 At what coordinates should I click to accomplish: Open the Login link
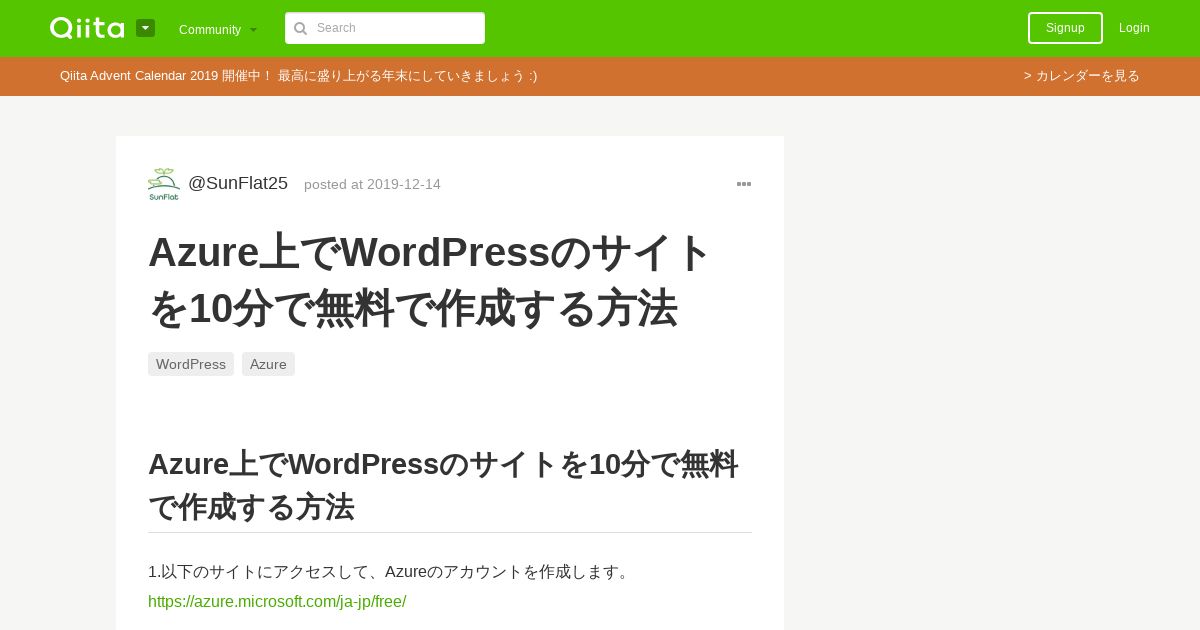pos(1134,28)
